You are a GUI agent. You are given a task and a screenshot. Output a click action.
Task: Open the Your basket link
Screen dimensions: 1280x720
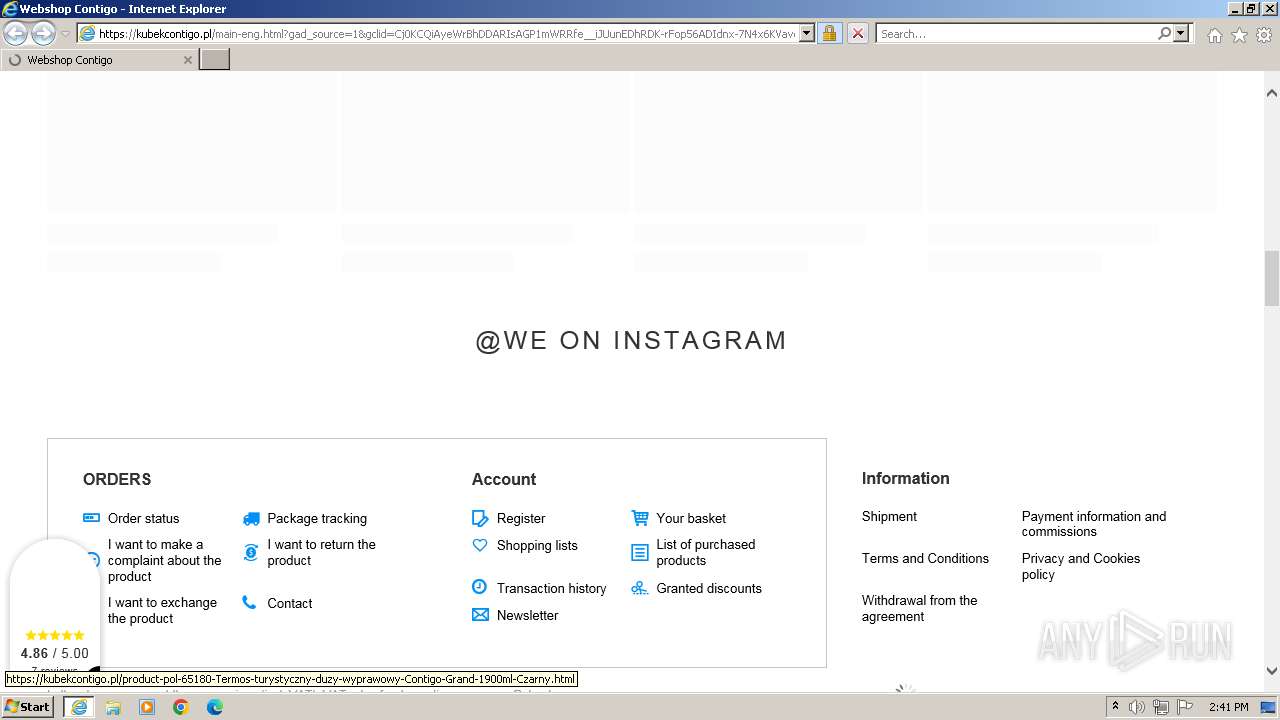691,518
